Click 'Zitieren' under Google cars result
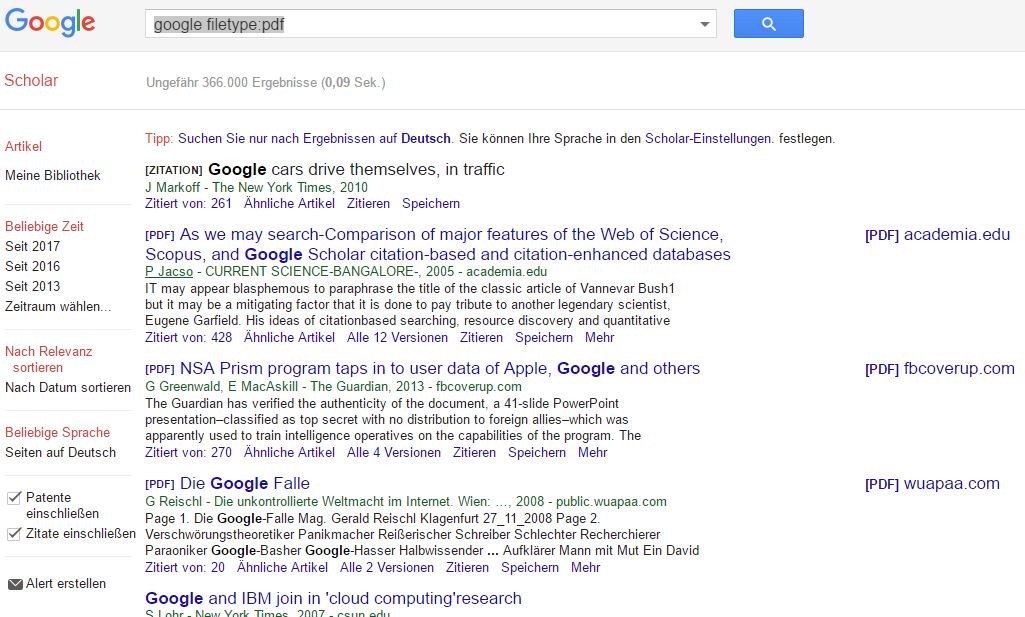1025x617 pixels. click(368, 203)
